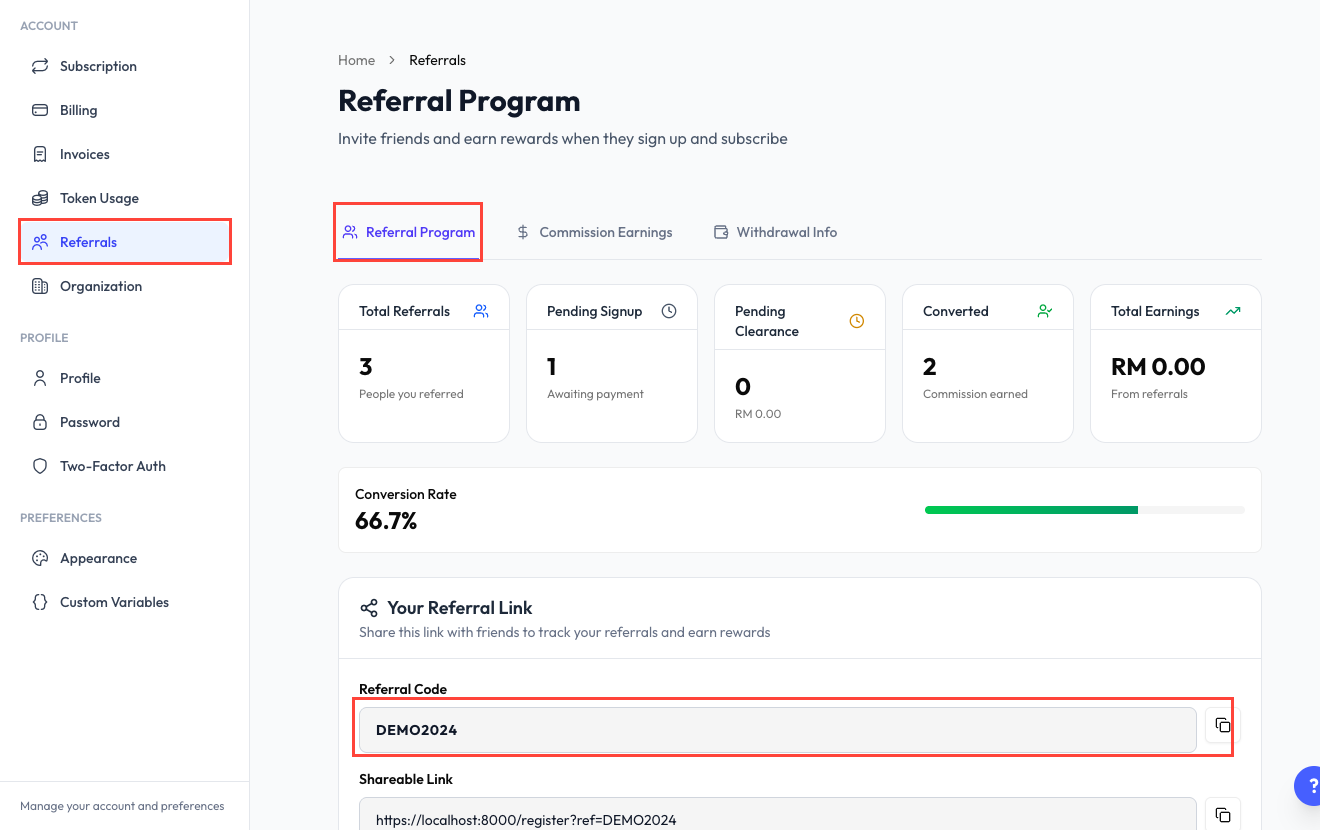Open Custom Variables settings
Image resolution: width=1320 pixels, height=830 pixels.
pos(125,602)
